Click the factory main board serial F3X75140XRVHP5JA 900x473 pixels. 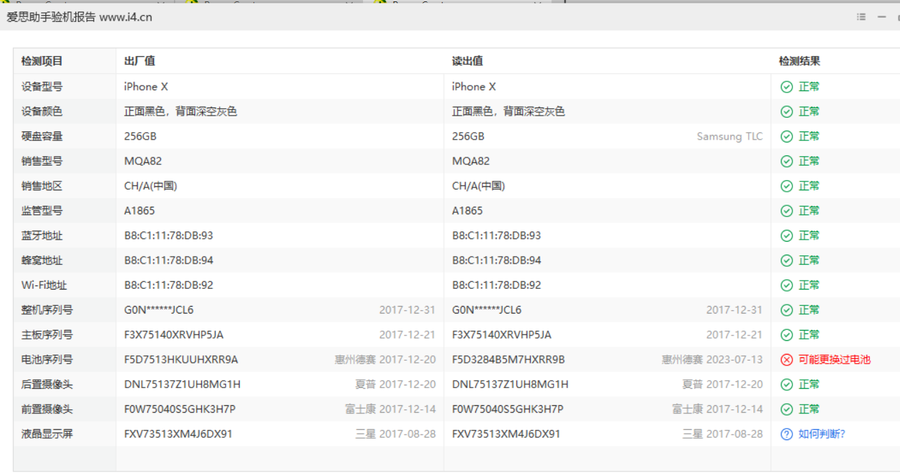coord(174,335)
